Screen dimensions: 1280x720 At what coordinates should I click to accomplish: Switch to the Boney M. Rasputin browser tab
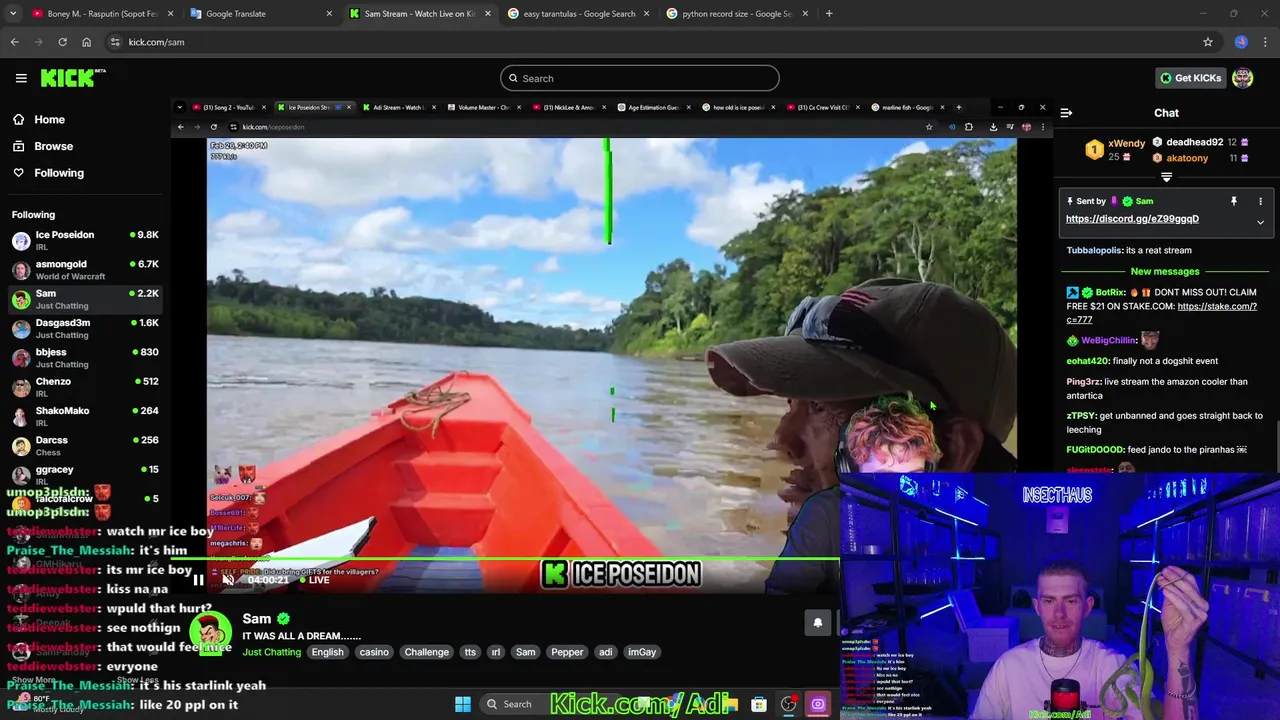pos(100,14)
